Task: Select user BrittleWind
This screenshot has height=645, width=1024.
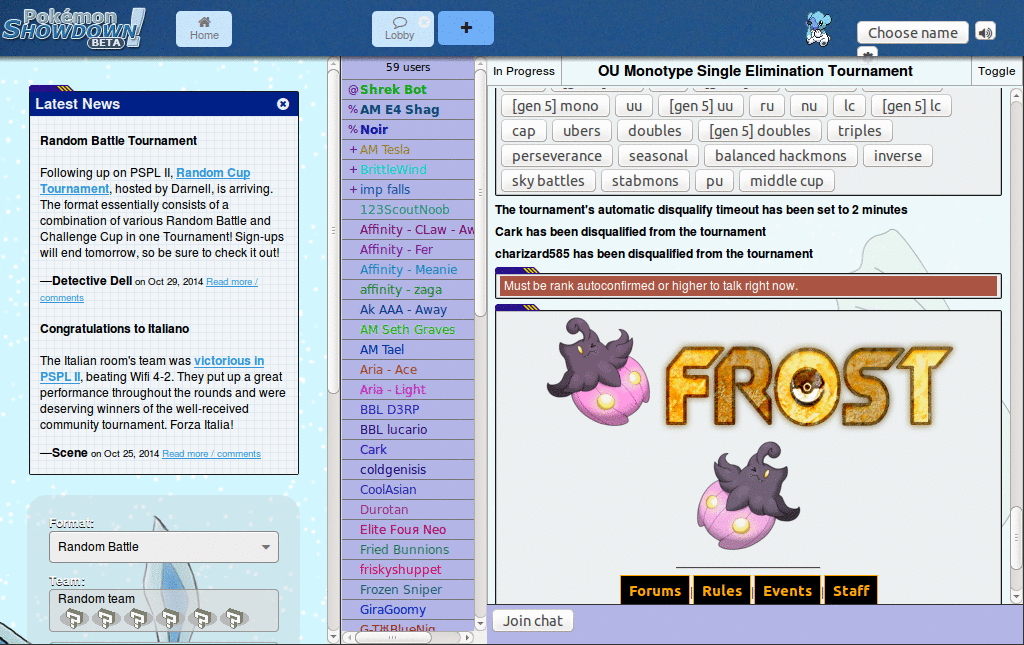Action: click(408, 170)
